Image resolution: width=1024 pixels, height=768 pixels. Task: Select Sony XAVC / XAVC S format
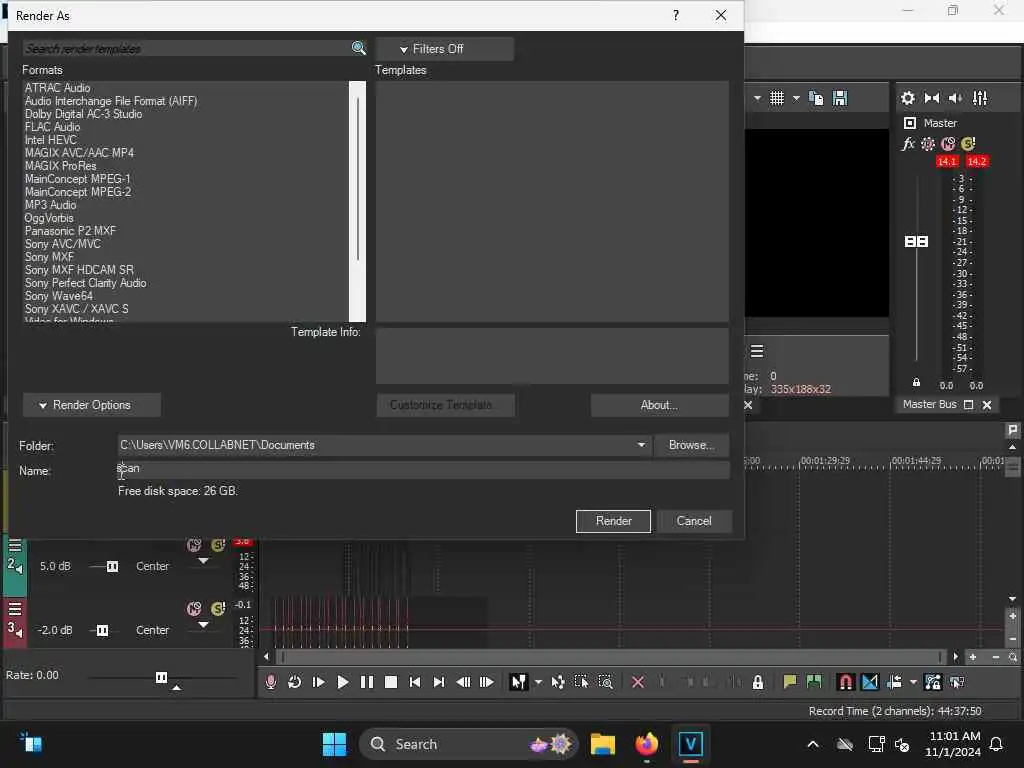click(76, 309)
